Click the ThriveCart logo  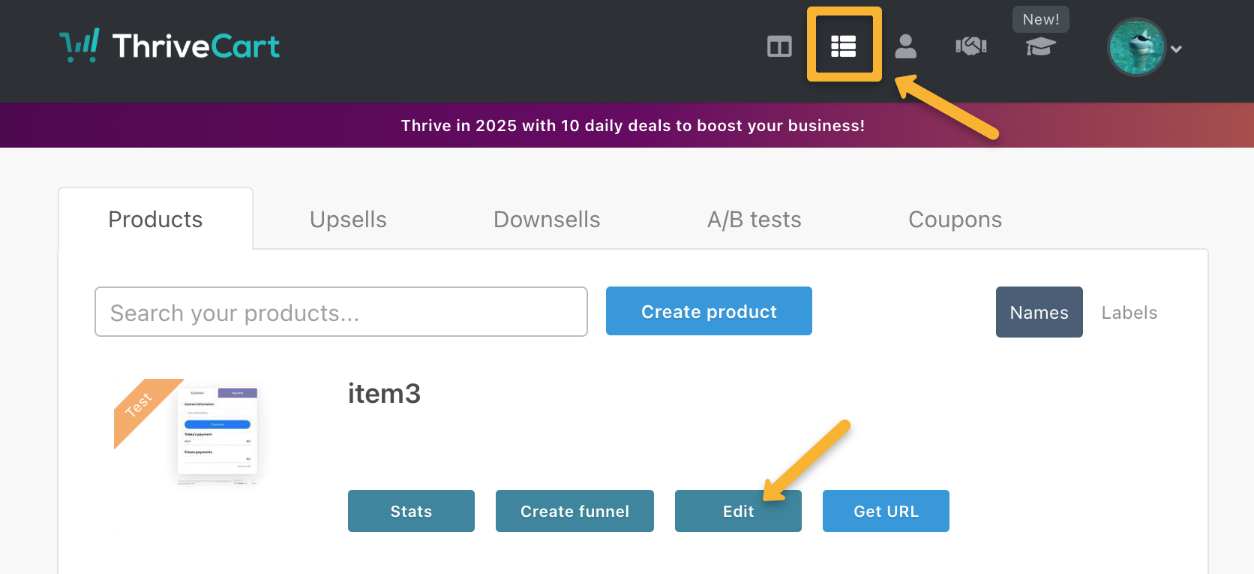[x=169, y=46]
